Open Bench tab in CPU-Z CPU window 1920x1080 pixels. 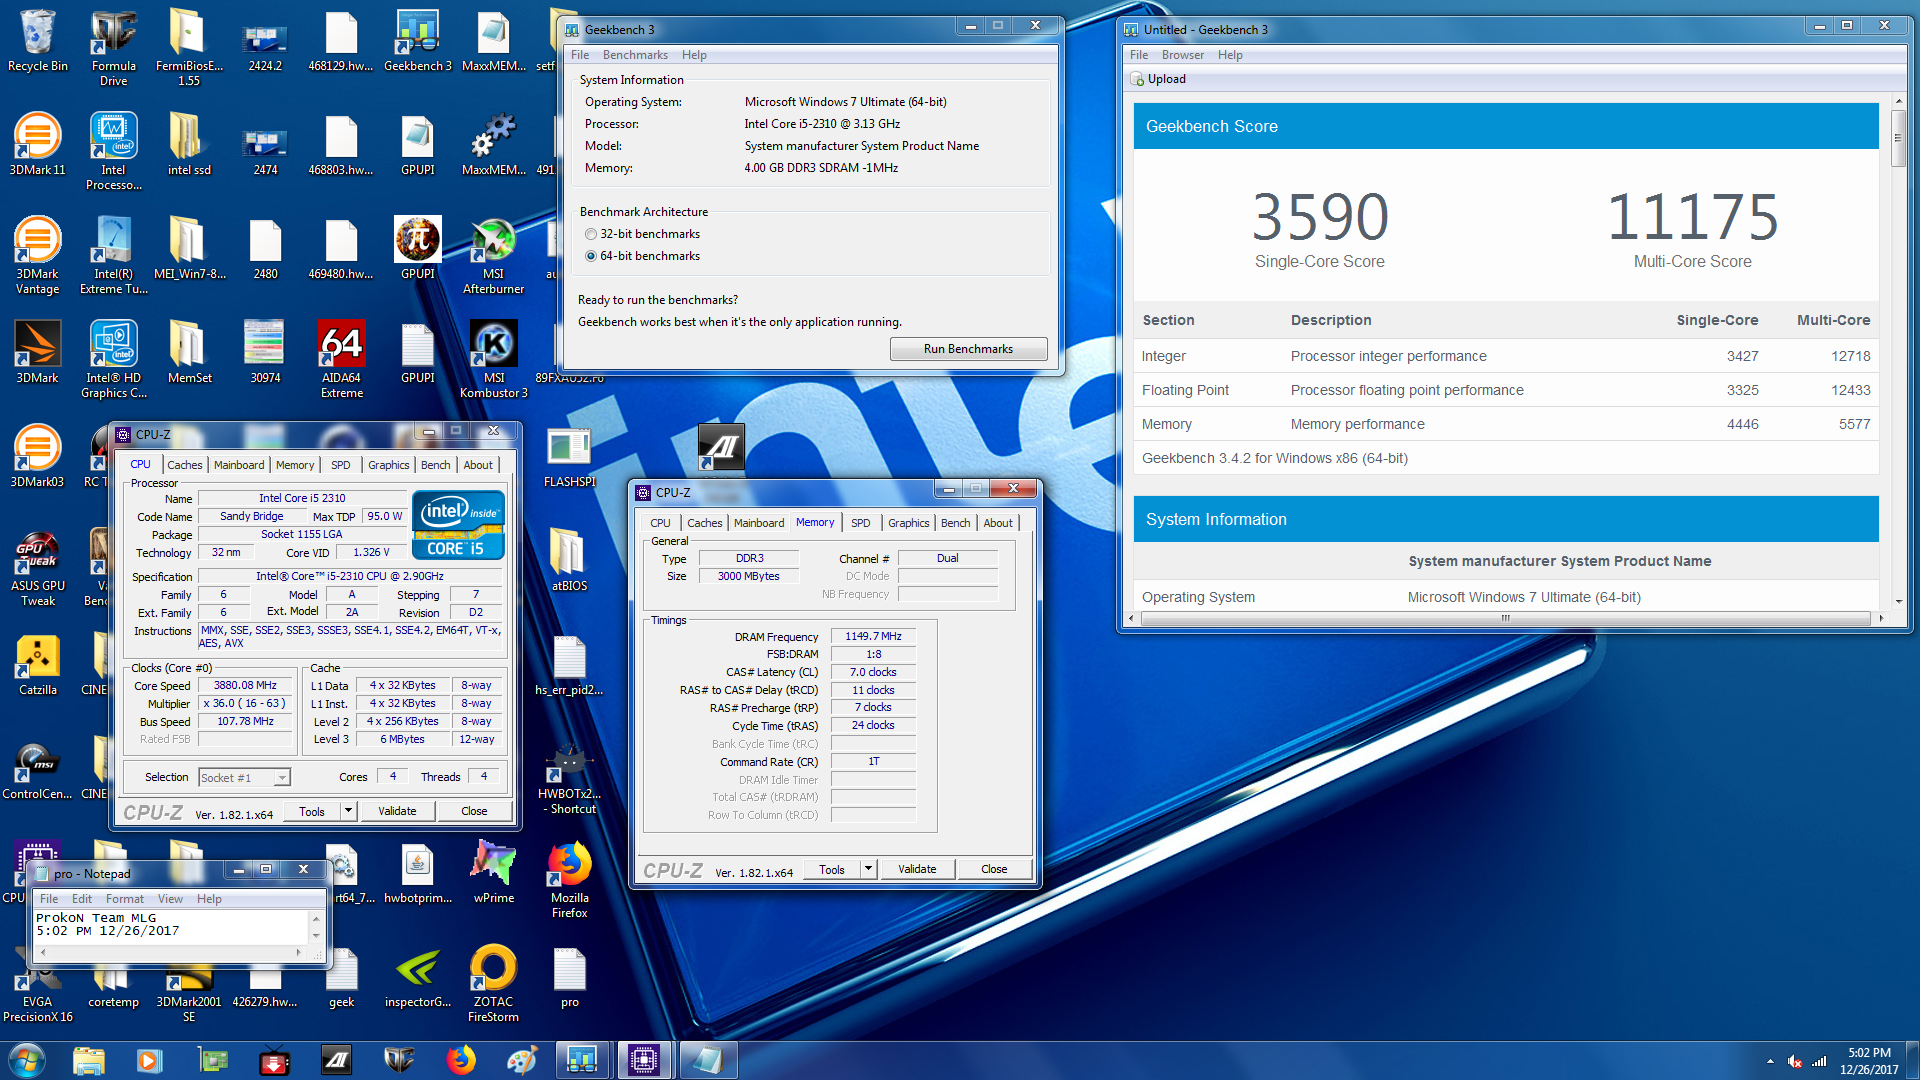pyautogui.click(x=435, y=465)
